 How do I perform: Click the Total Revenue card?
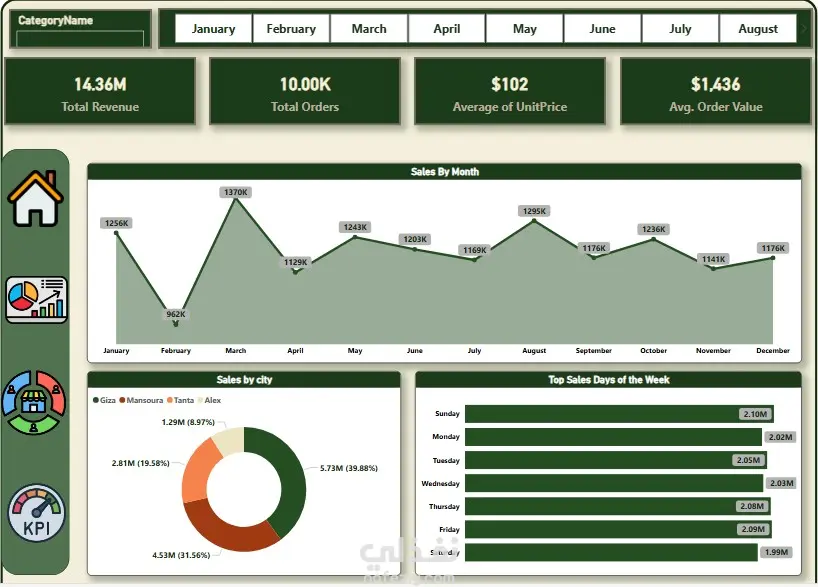tap(100, 91)
